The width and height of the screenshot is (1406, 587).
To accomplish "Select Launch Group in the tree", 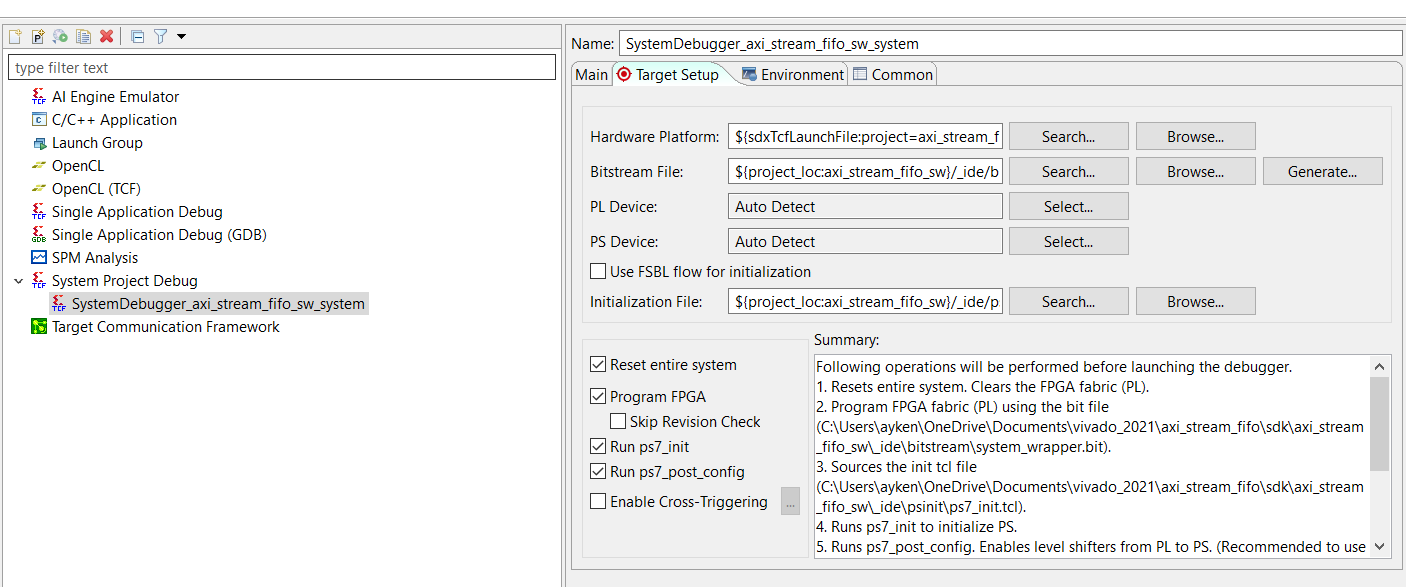I will coord(97,143).
